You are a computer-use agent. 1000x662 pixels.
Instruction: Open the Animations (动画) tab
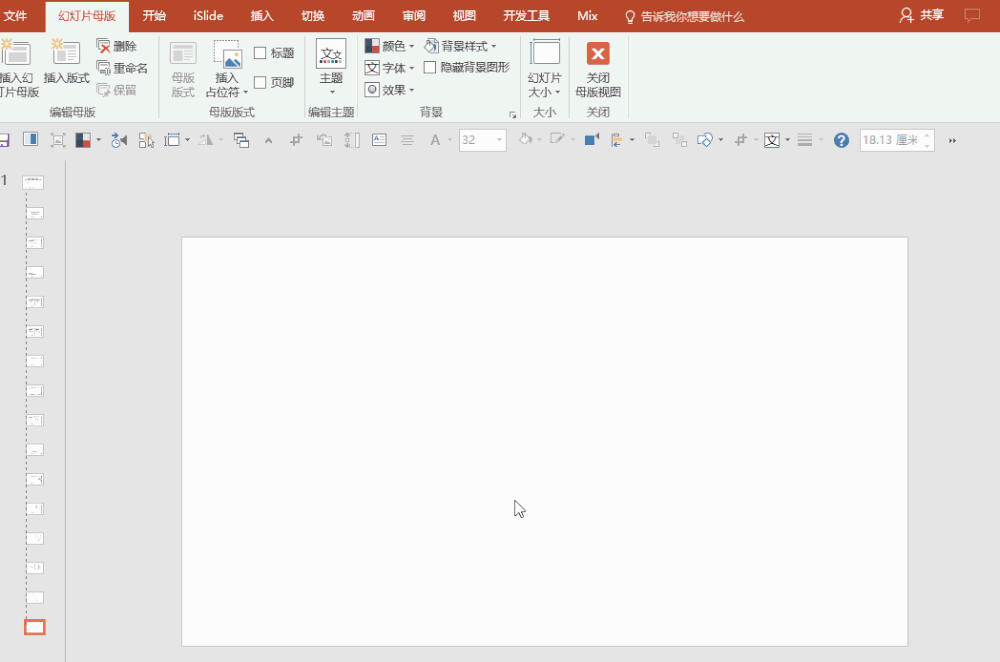pos(364,16)
